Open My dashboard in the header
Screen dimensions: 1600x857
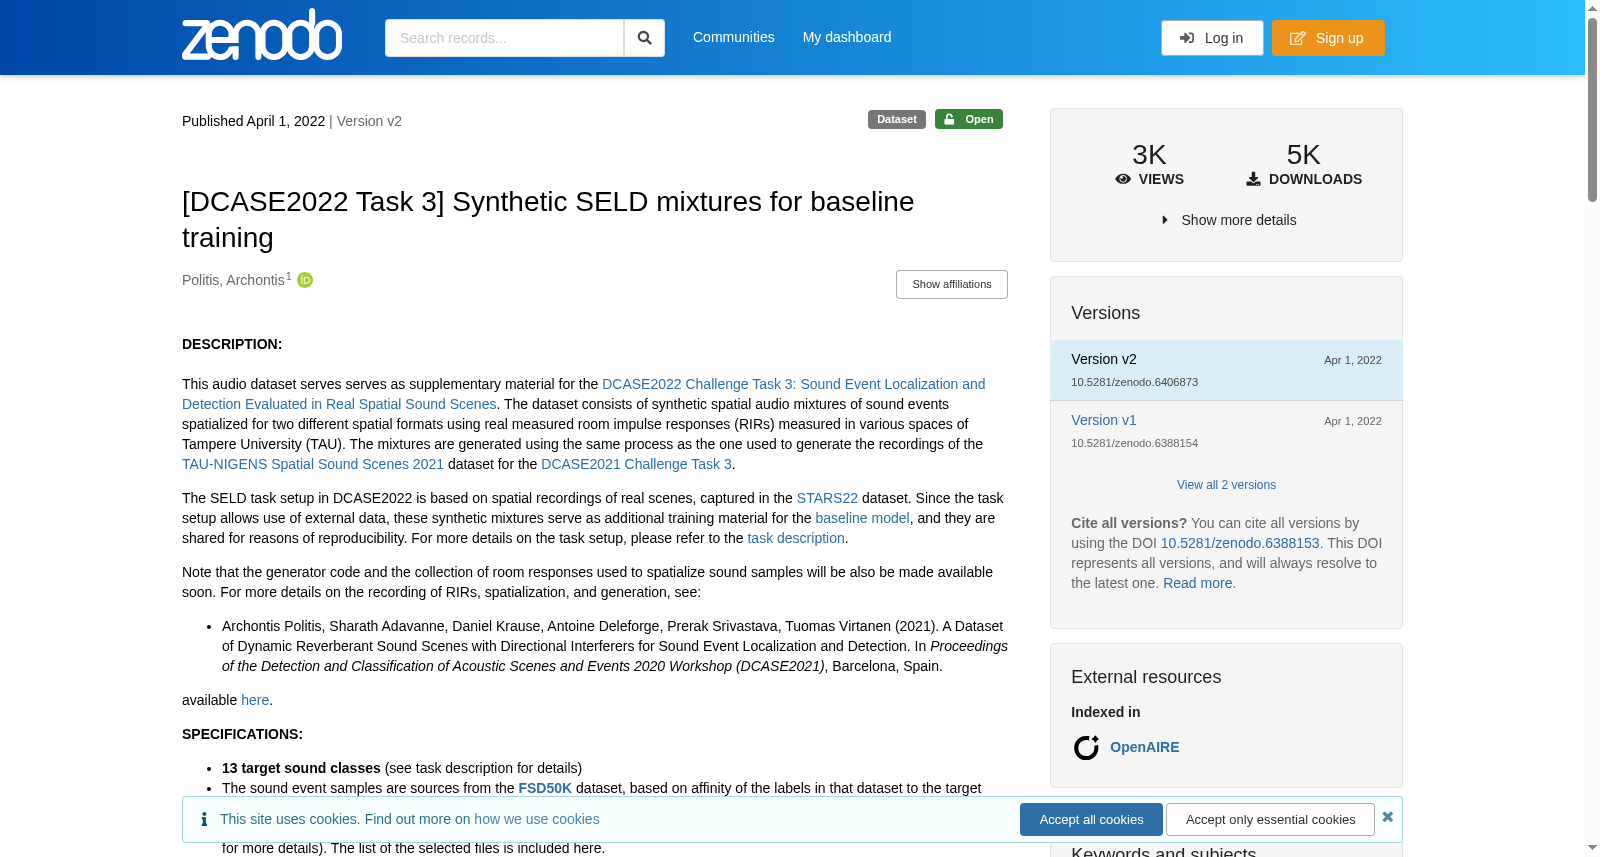pyautogui.click(x=847, y=37)
